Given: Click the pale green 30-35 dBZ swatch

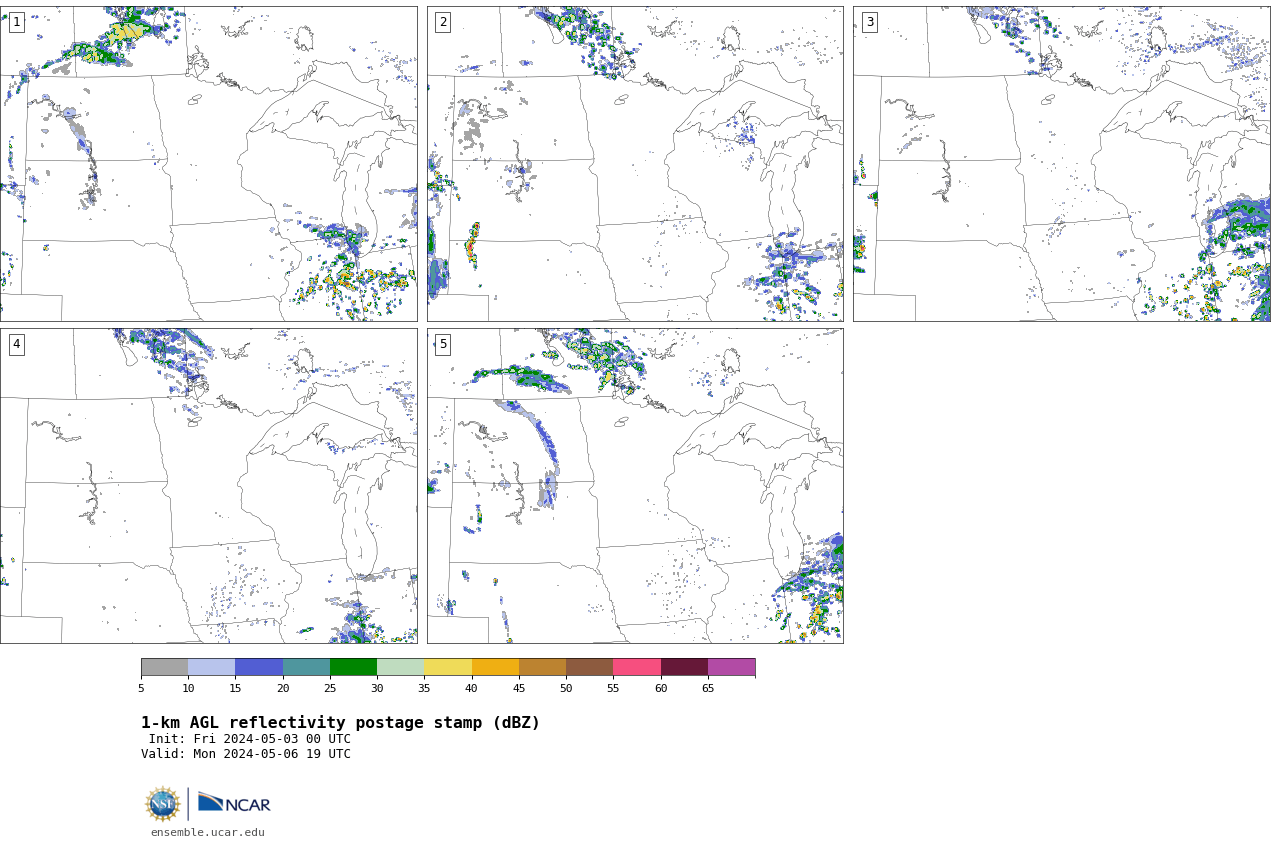Looking at the screenshot, I should (x=400, y=667).
